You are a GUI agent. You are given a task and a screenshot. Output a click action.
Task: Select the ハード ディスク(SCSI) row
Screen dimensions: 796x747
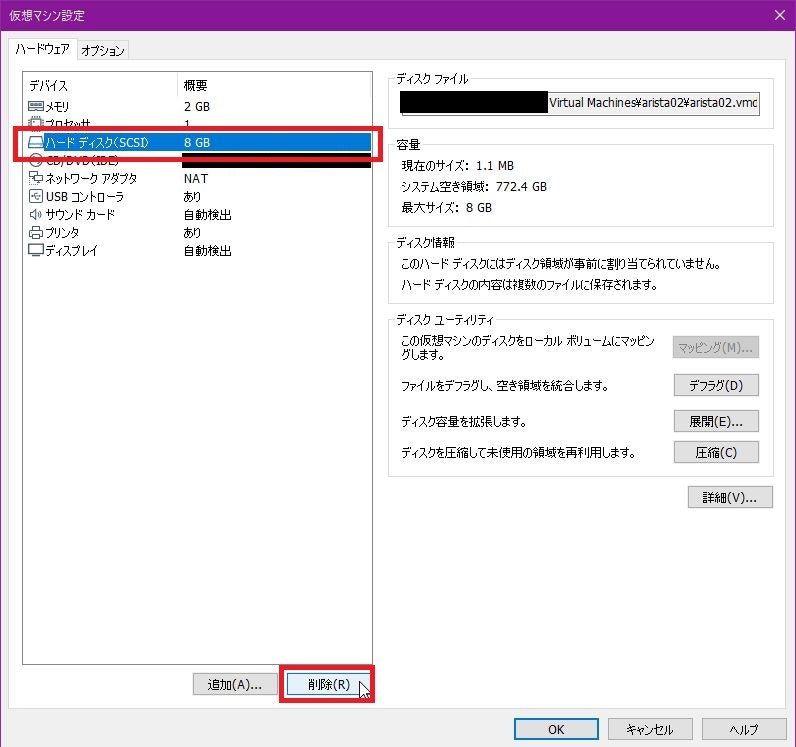coord(197,142)
